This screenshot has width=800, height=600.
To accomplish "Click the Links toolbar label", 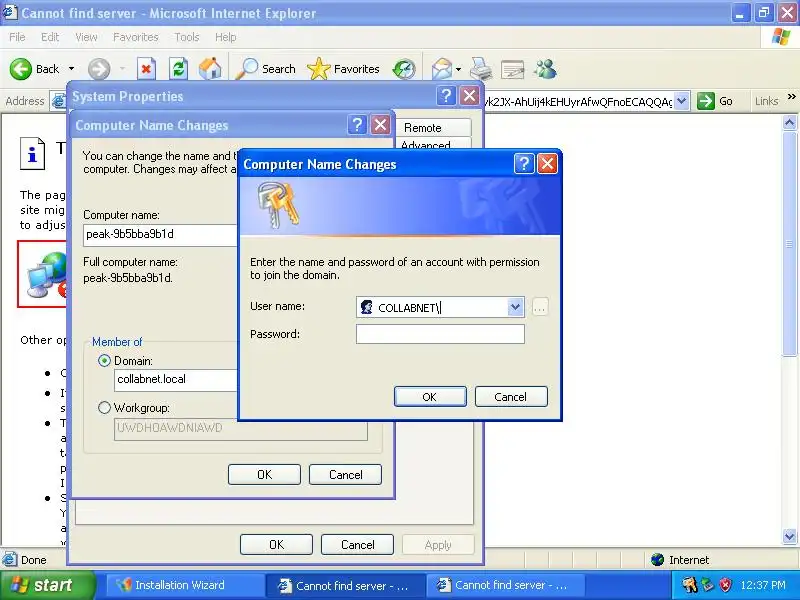I will 766,101.
